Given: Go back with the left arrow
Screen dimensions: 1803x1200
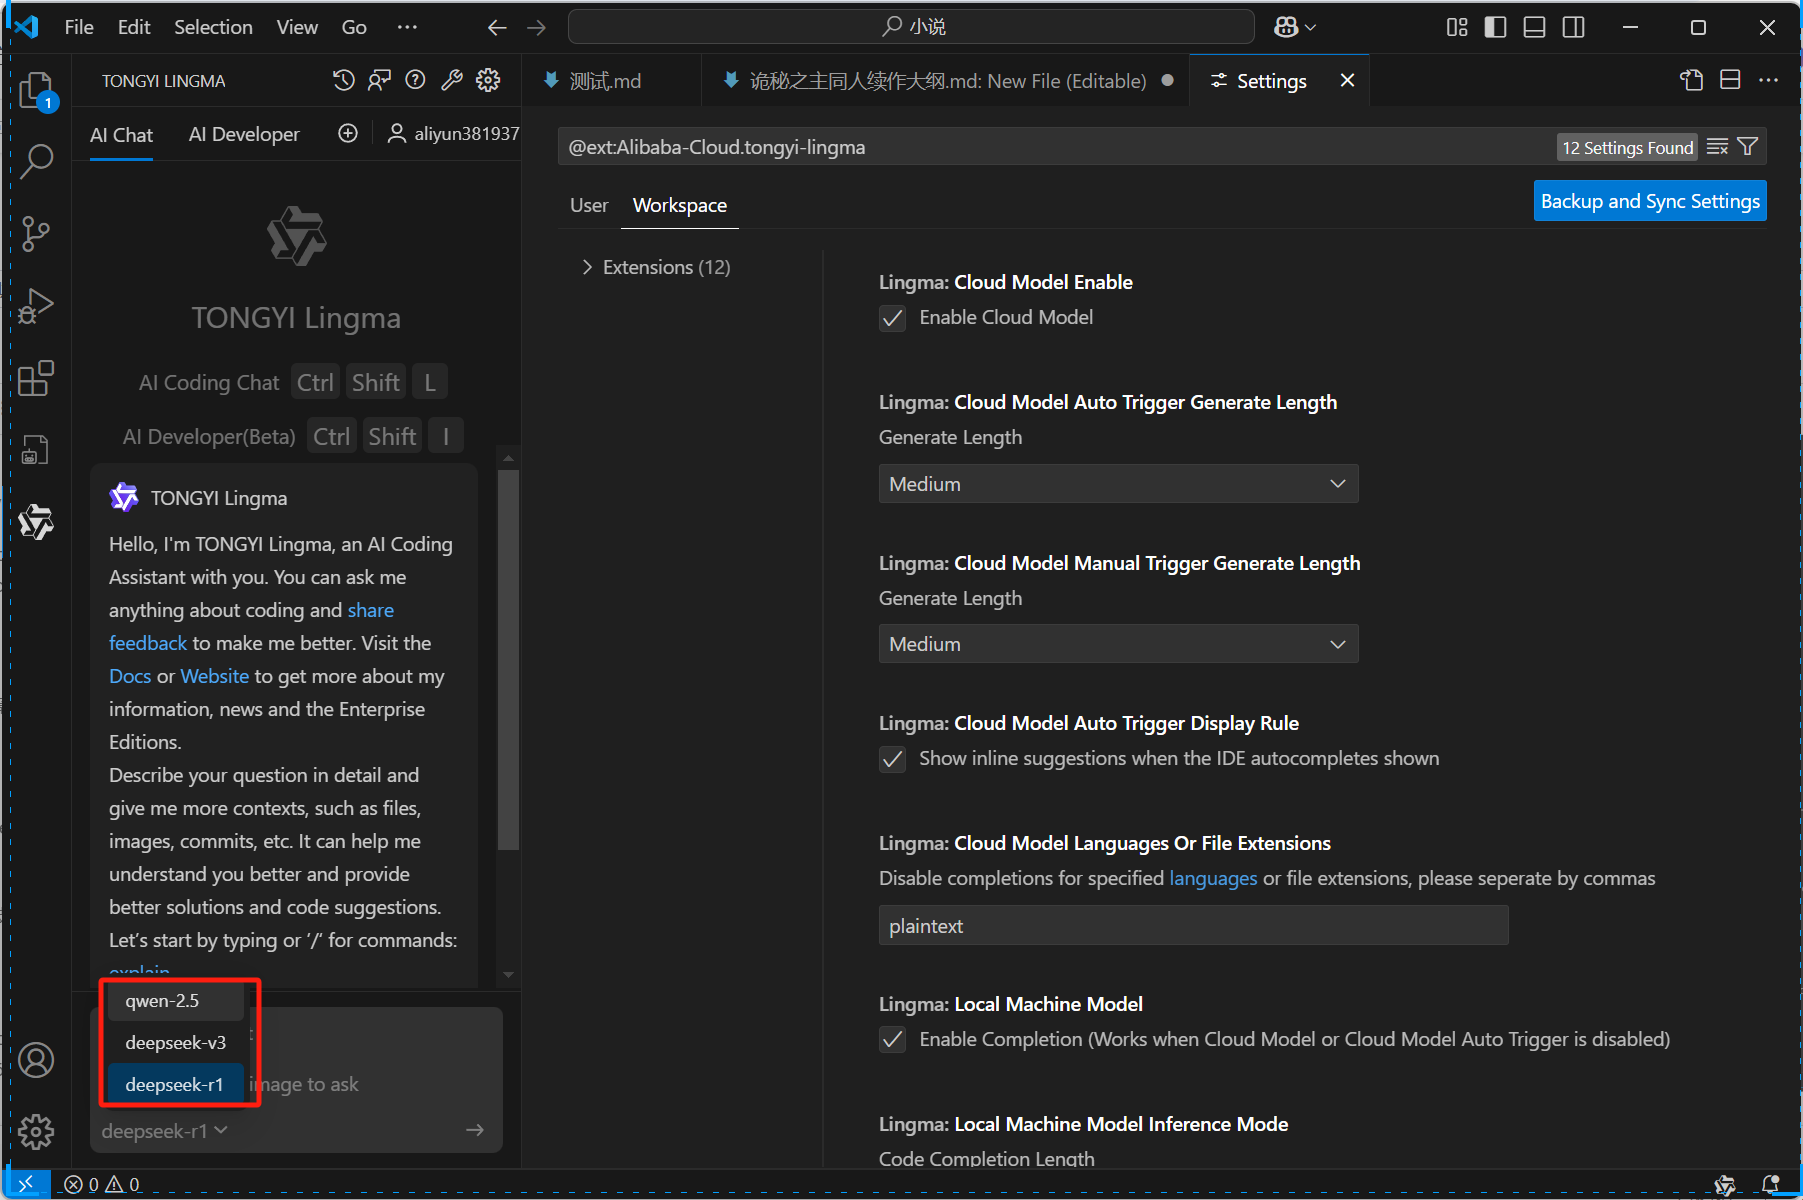Looking at the screenshot, I should click(497, 28).
